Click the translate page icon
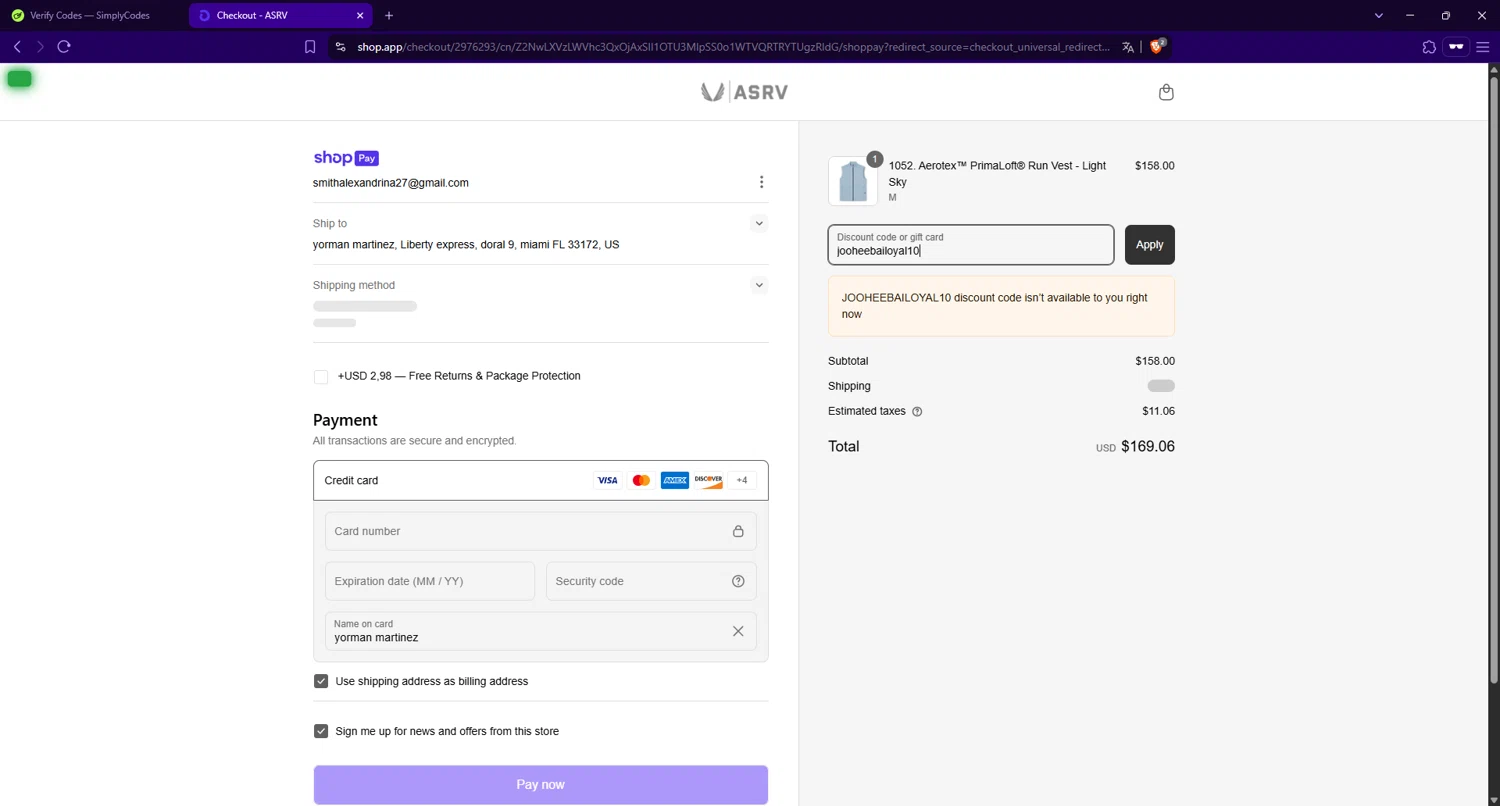 click(x=1128, y=47)
